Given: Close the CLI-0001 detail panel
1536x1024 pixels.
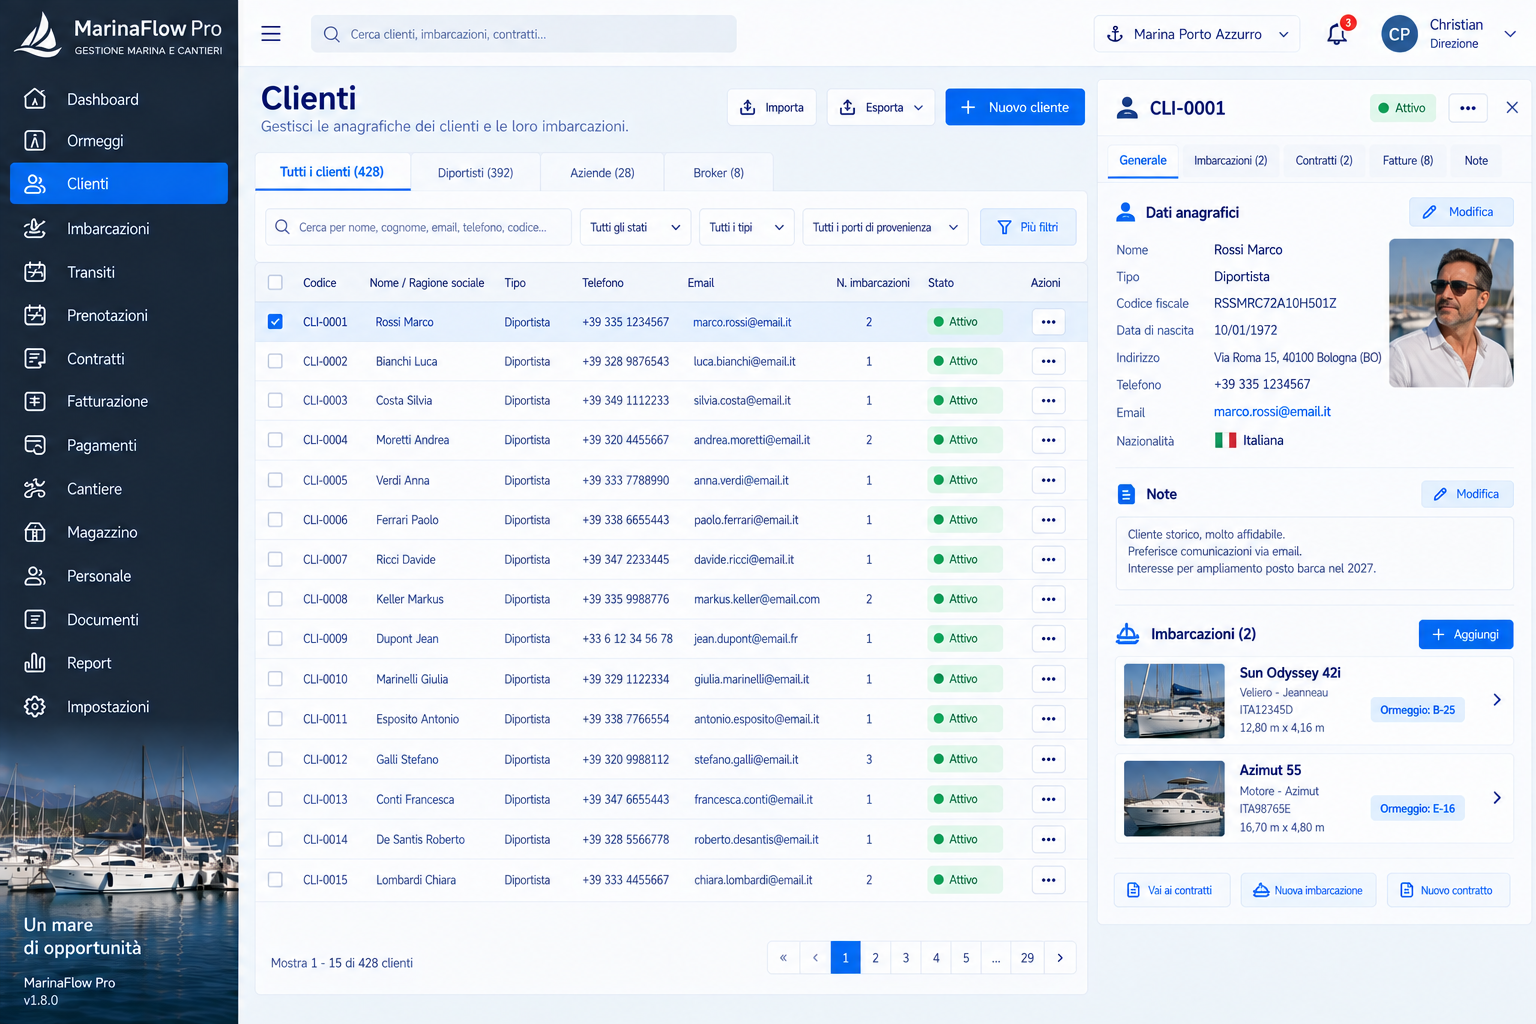Looking at the screenshot, I should click(x=1512, y=108).
